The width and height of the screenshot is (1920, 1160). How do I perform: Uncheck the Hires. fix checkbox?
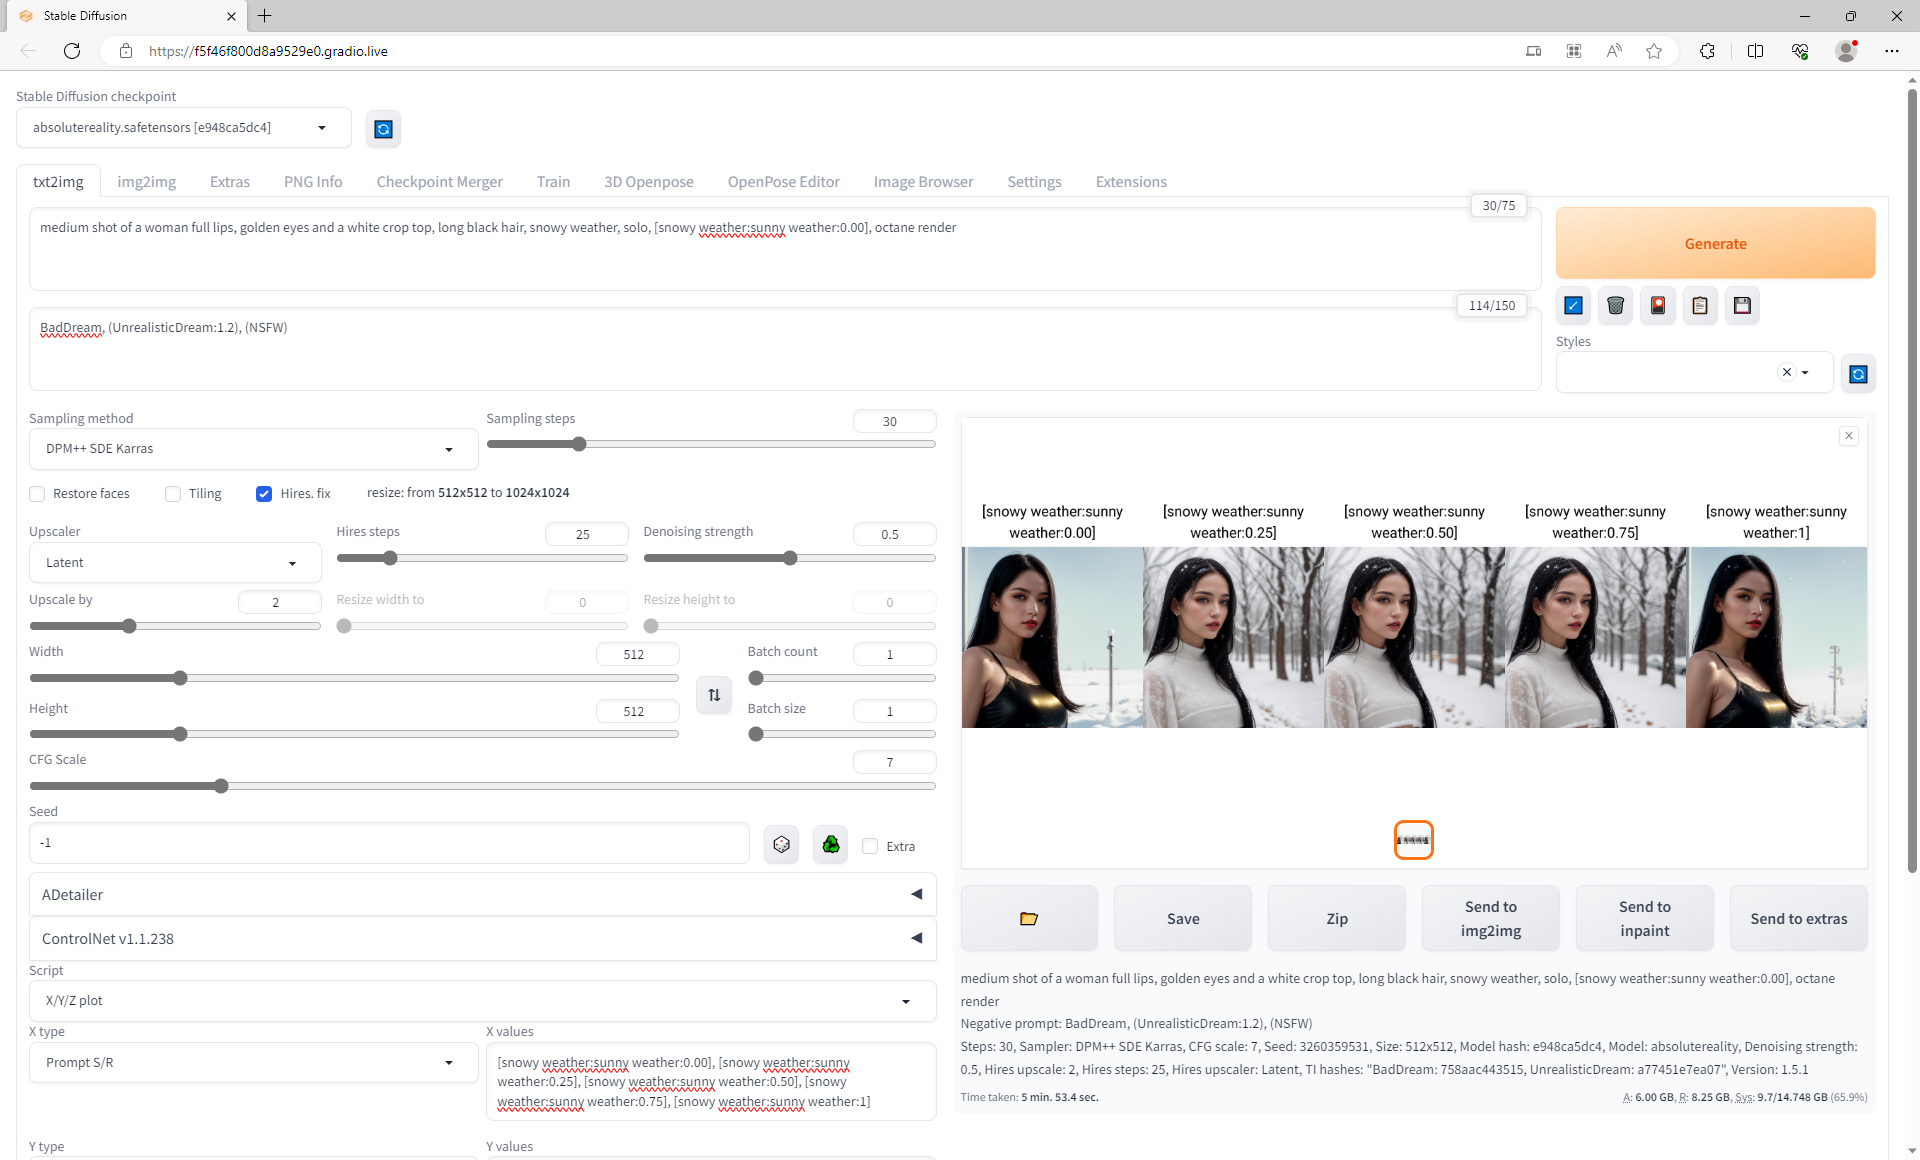[x=264, y=494]
